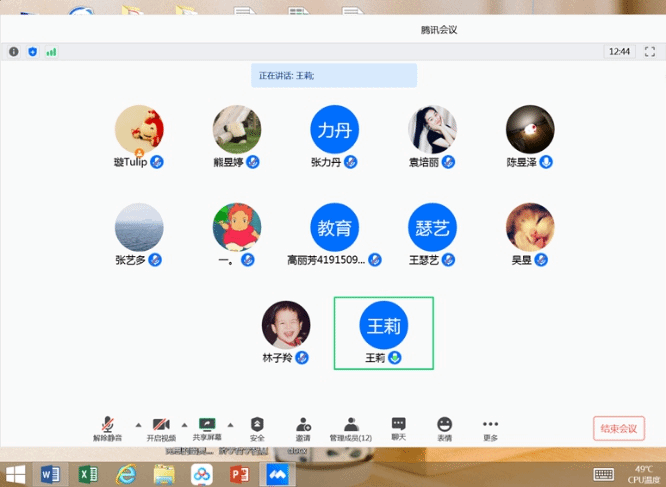Toggle fullscreen mode icon at top right
The width and height of the screenshot is (666, 487).
pyautogui.click(x=647, y=51)
